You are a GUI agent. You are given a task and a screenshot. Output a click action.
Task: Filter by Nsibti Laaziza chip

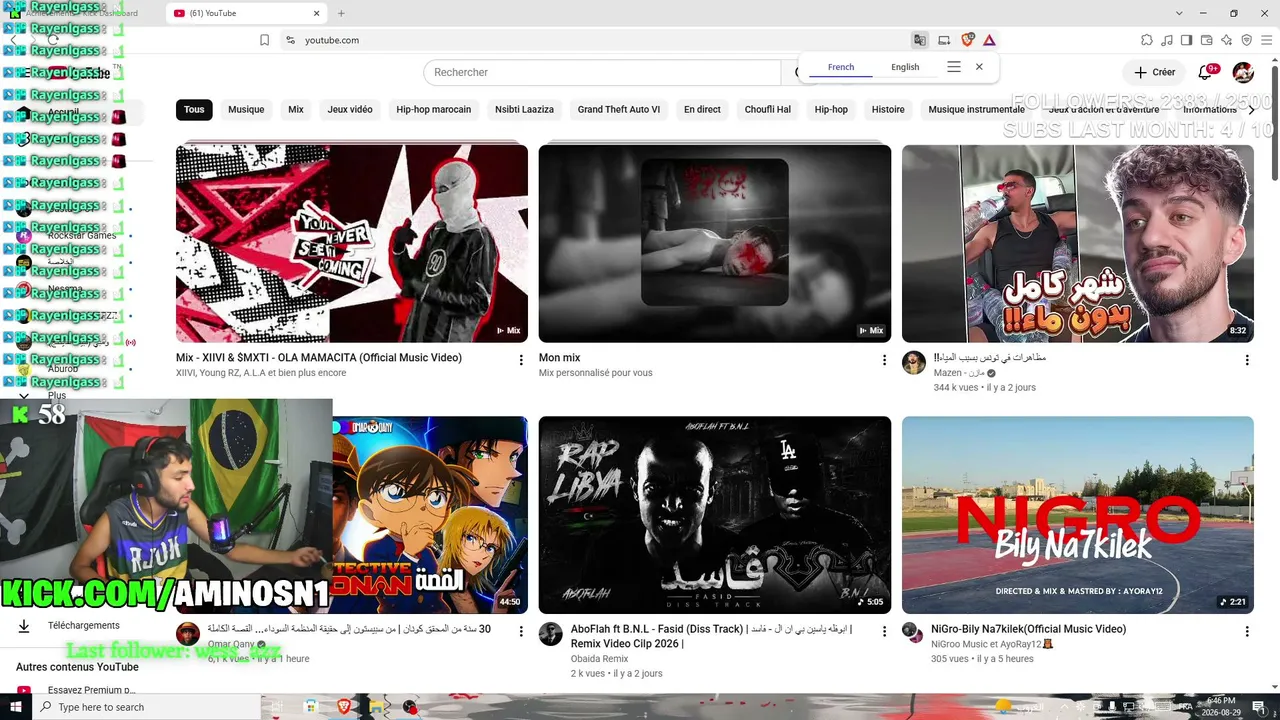coord(524,109)
